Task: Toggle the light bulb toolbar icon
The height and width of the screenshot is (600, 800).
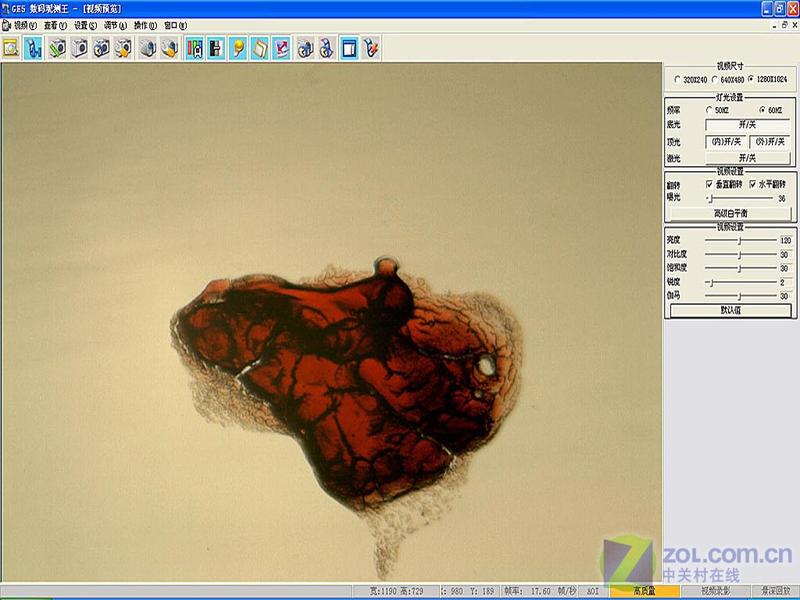Action: [238, 48]
